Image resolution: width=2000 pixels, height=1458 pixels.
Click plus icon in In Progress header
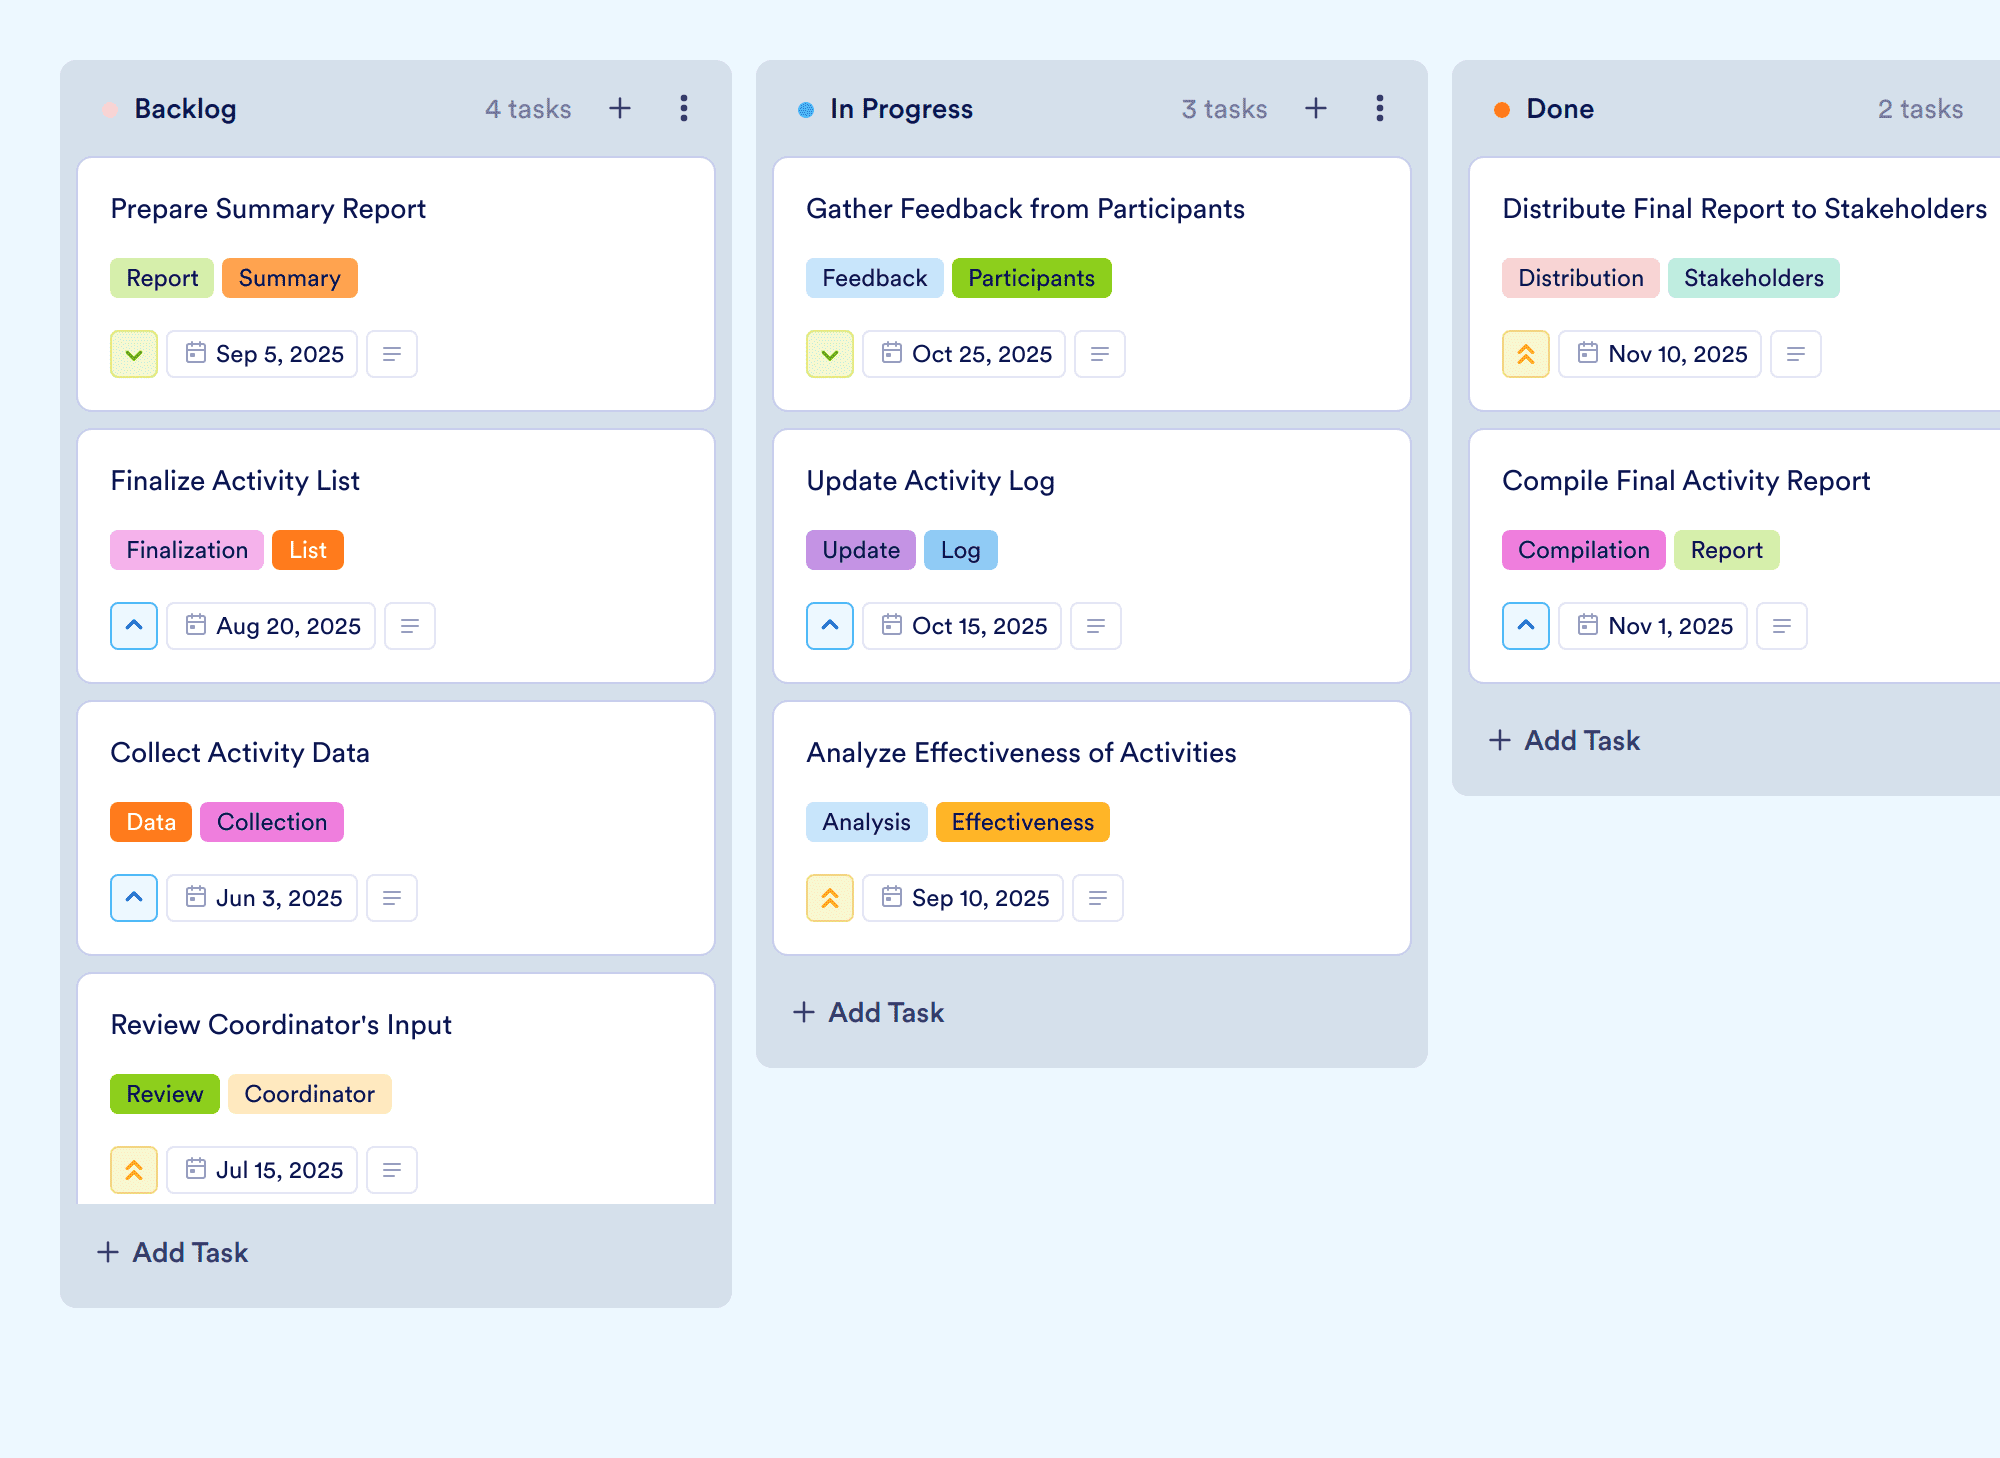pyautogui.click(x=1316, y=108)
